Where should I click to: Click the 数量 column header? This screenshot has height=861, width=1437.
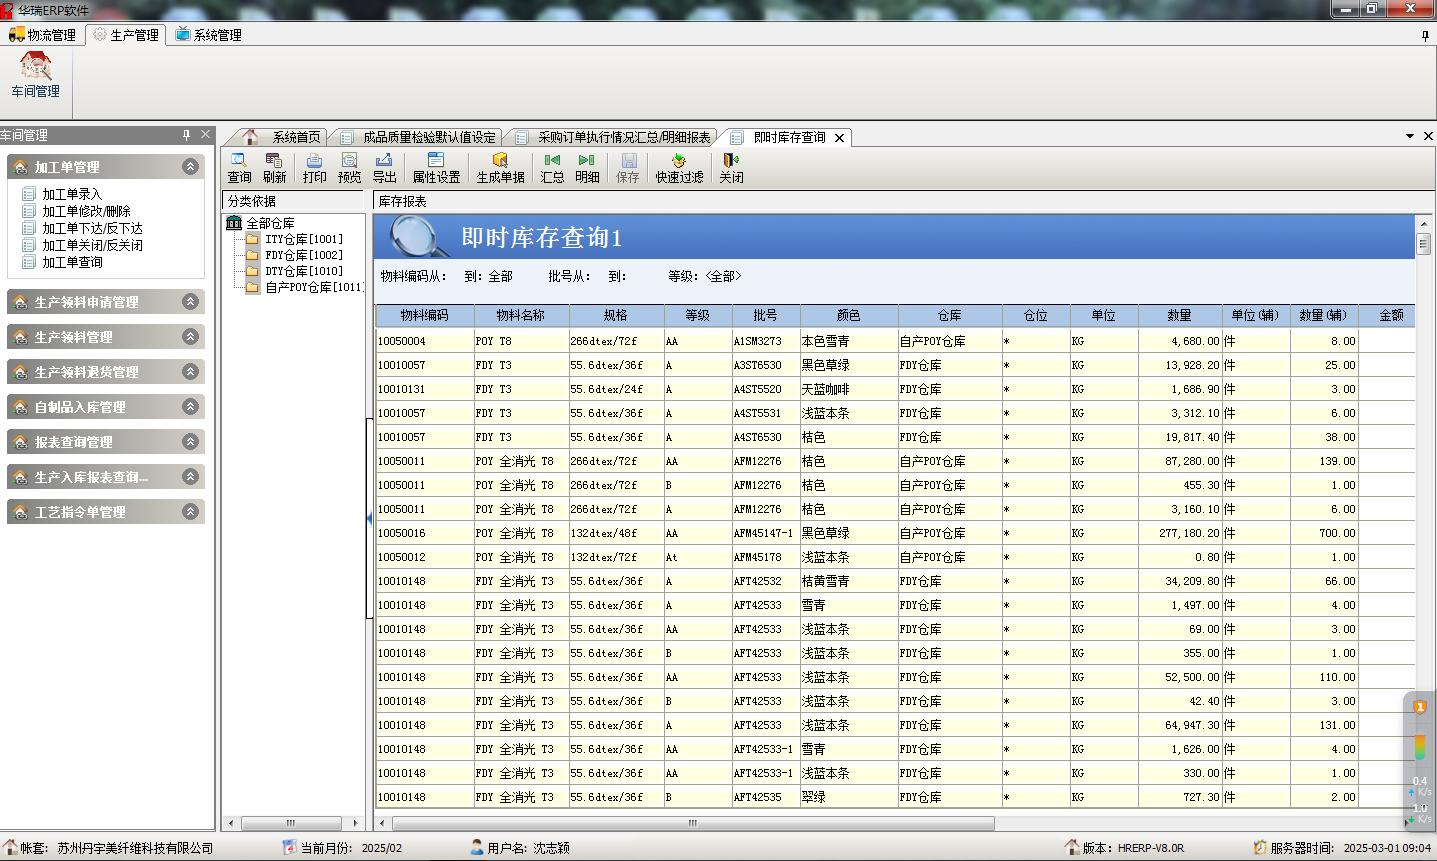coord(1179,315)
